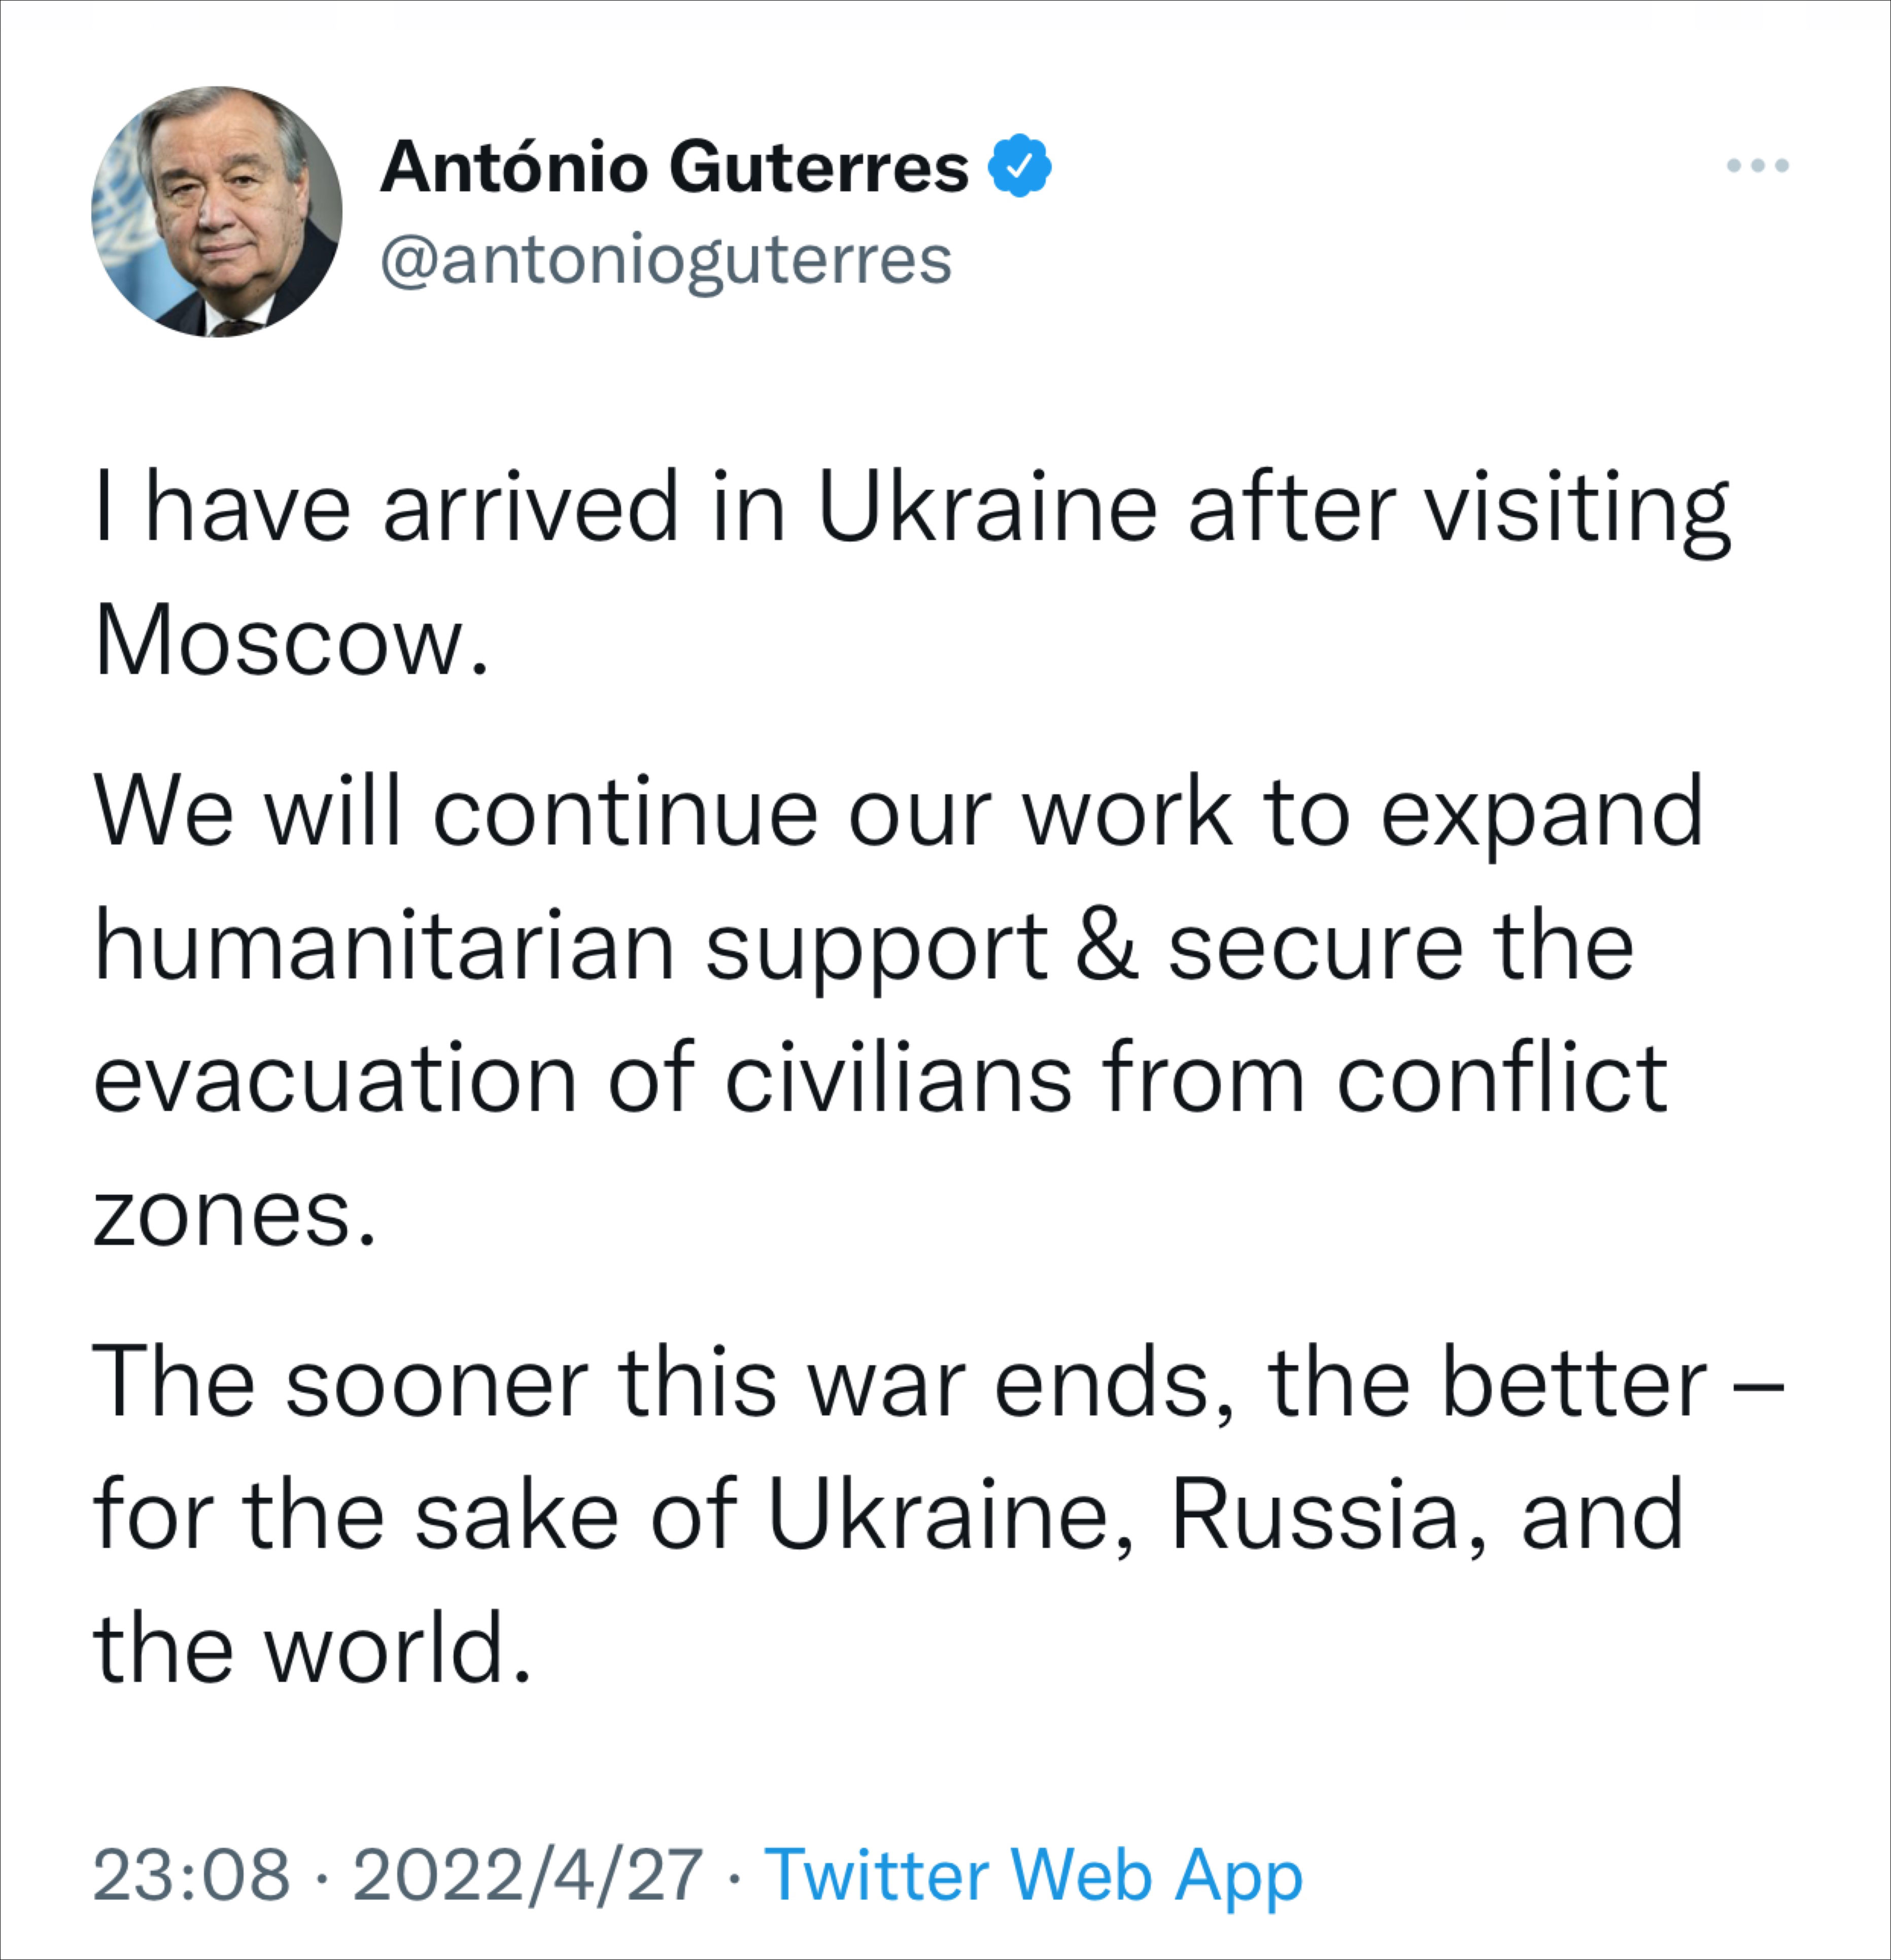Click the final line "the world."
Screen dimensions: 1891x1960
click(311, 1650)
